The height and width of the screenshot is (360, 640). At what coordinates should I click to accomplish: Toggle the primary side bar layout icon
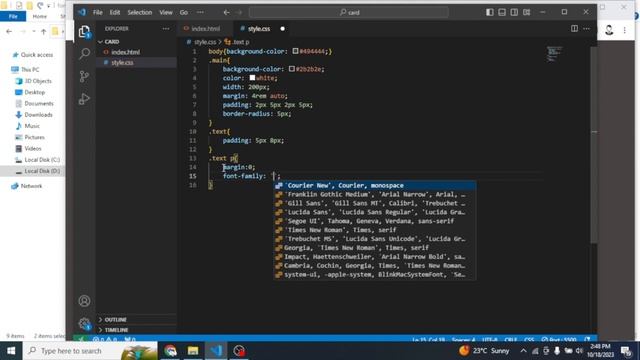coord(490,12)
